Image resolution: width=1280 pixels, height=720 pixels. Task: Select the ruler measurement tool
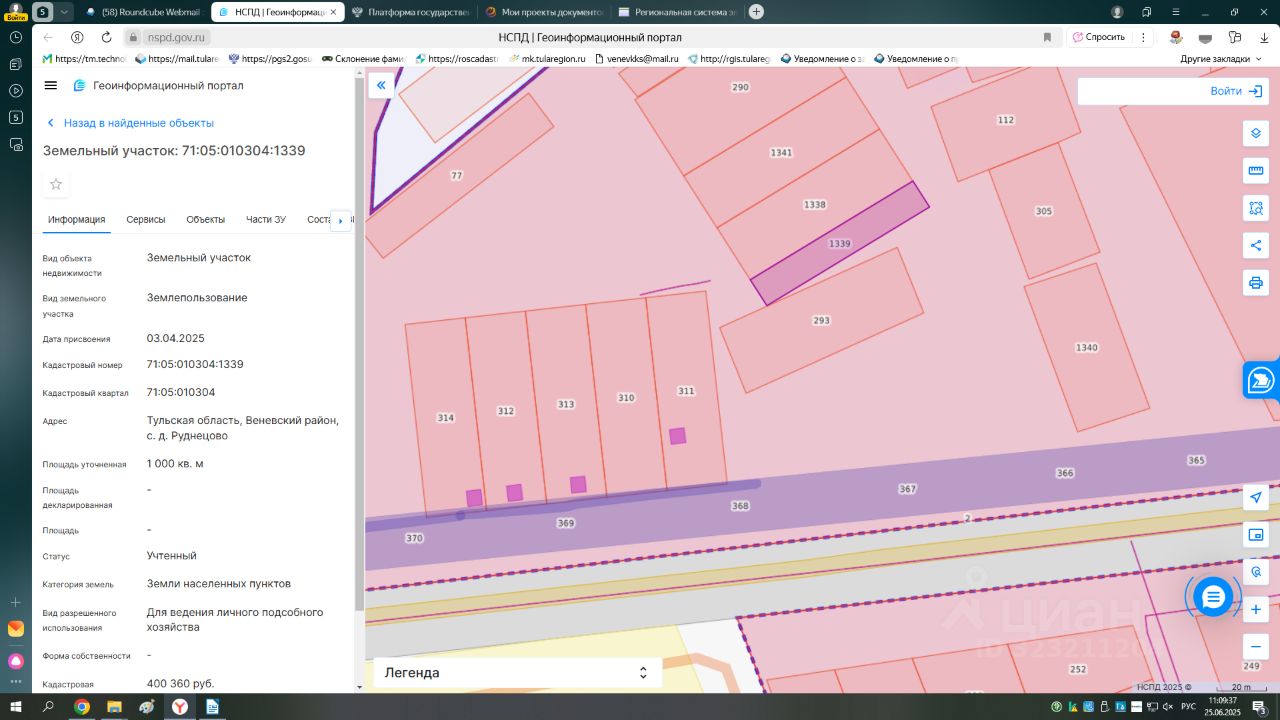1256,171
